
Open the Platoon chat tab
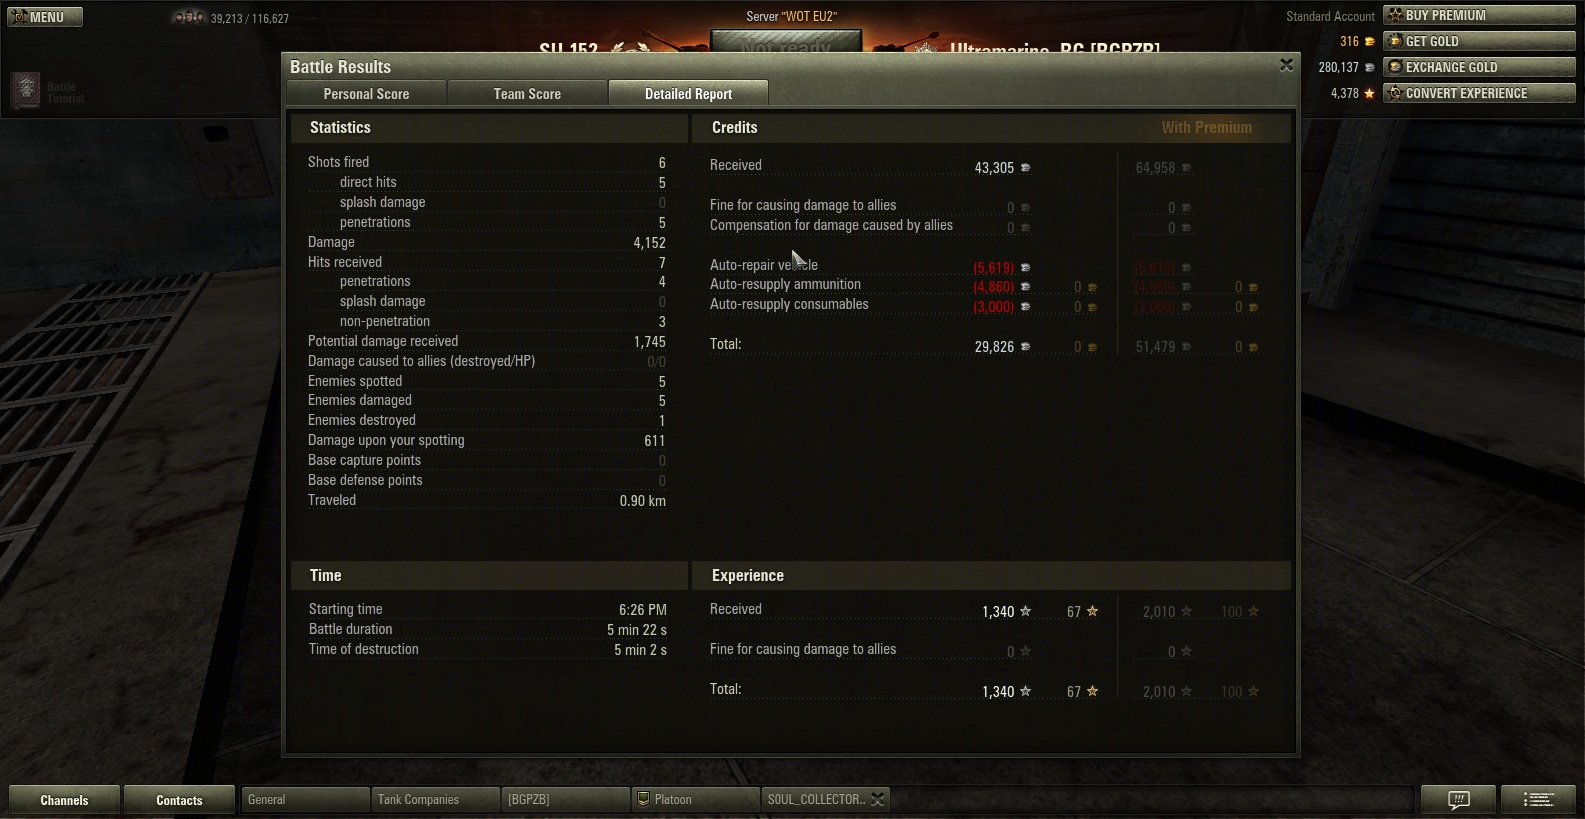click(x=696, y=799)
